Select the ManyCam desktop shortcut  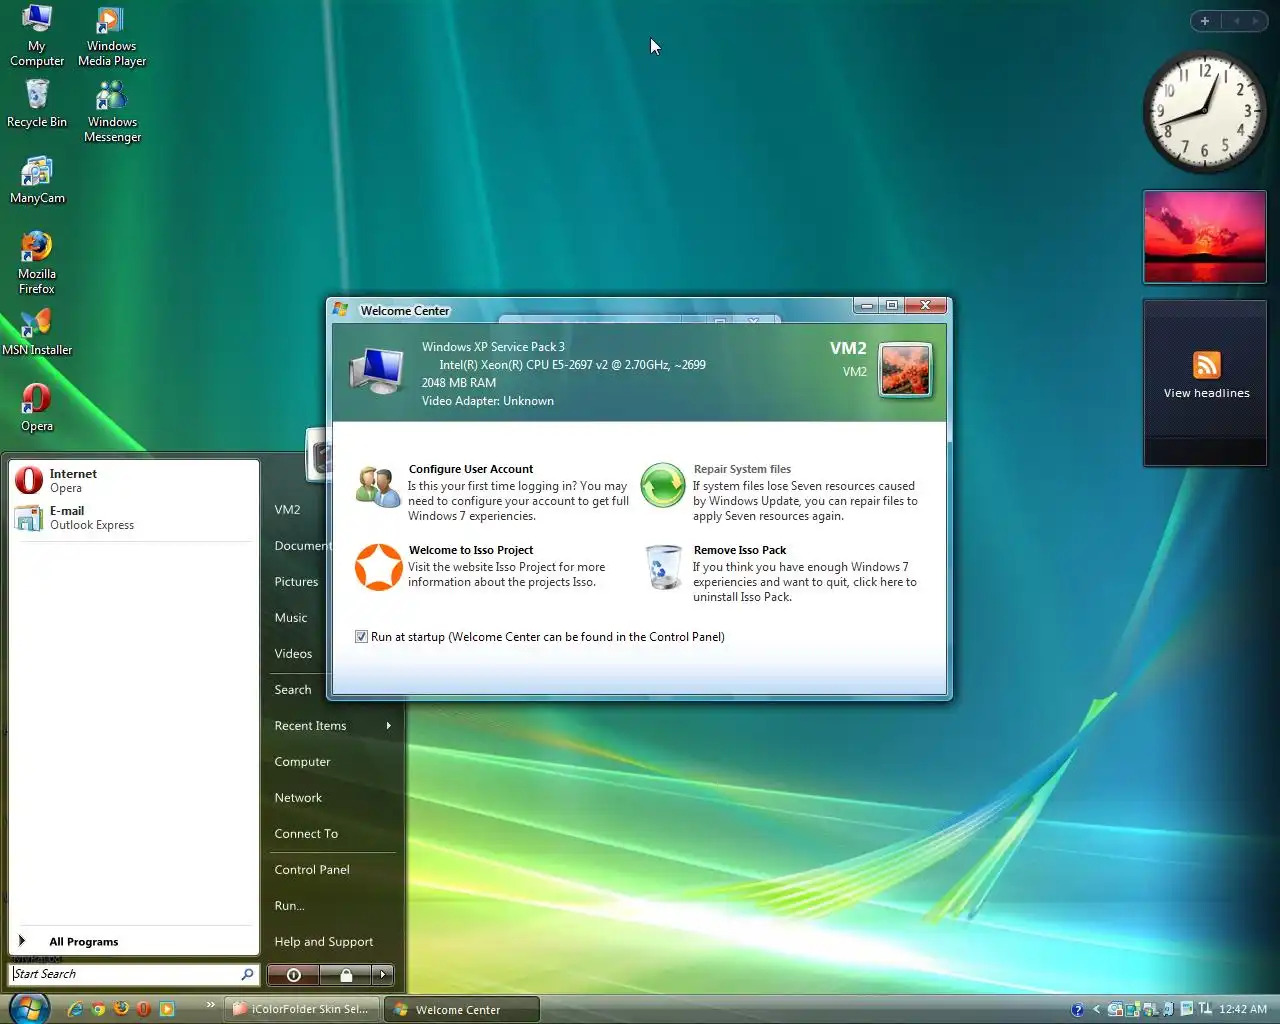click(37, 180)
